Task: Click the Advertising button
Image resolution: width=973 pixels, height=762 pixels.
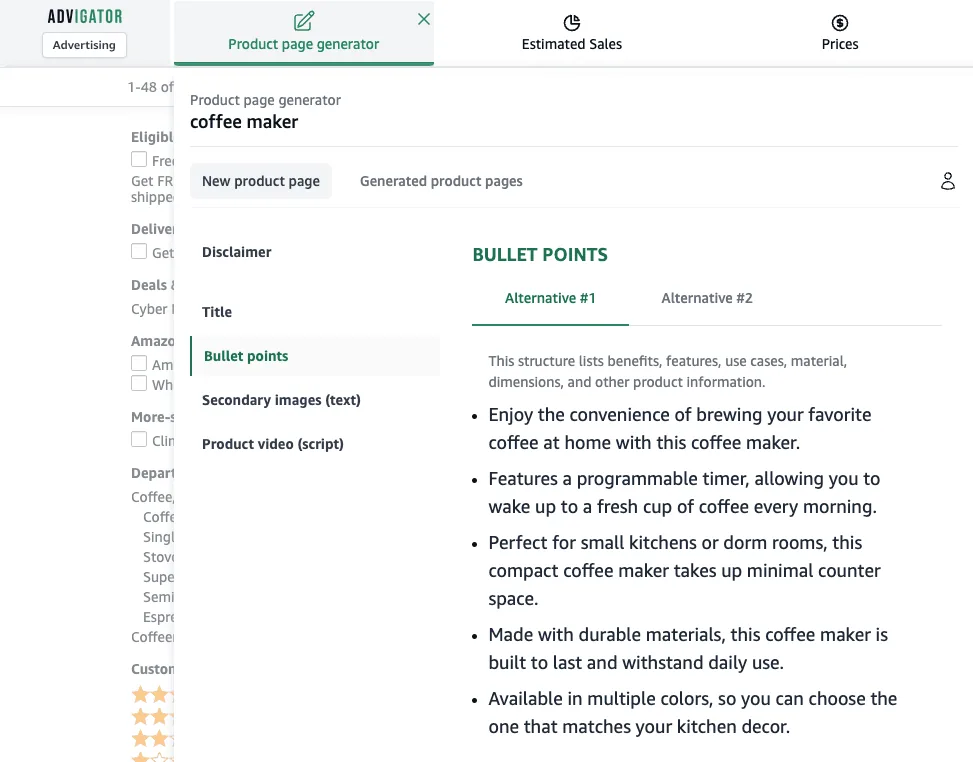Action: [84, 45]
